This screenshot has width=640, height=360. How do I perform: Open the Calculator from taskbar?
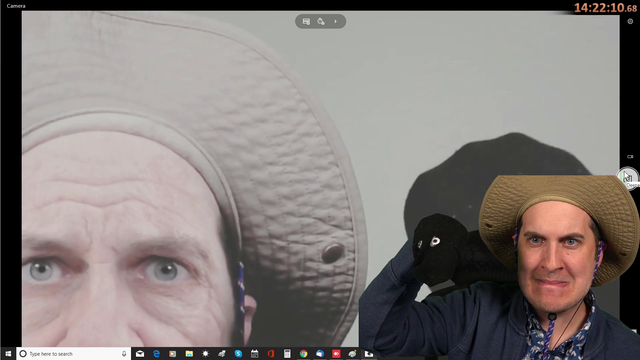click(x=287, y=354)
